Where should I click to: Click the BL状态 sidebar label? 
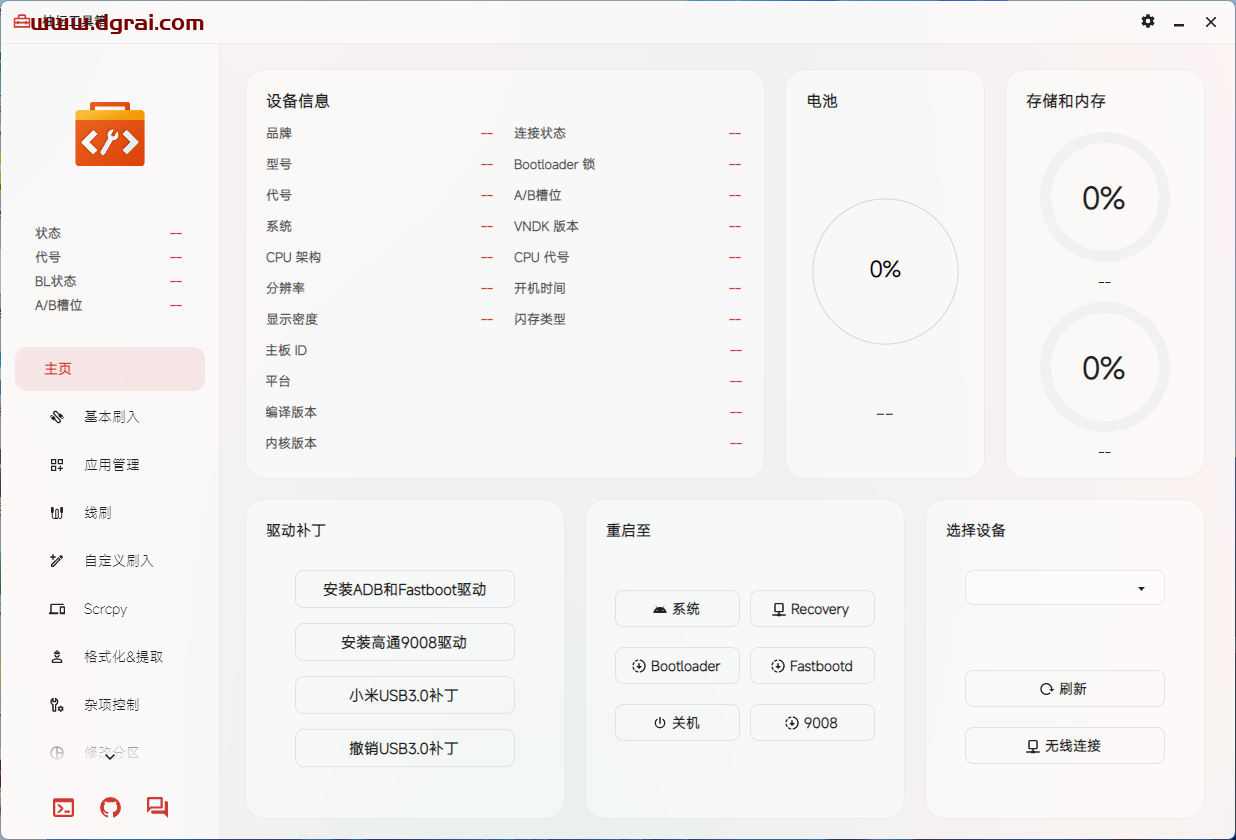click(x=56, y=281)
